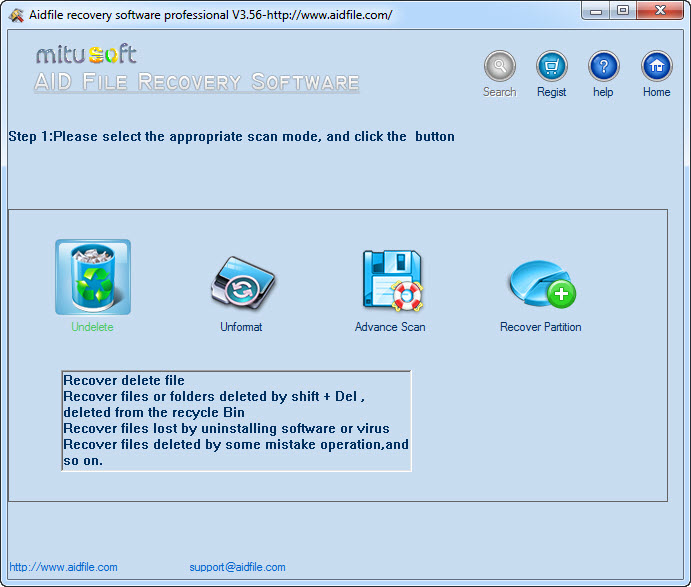Click the support@aidfile.com email link
The height and width of the screenshot is (587, 691).
pos(238,567)
